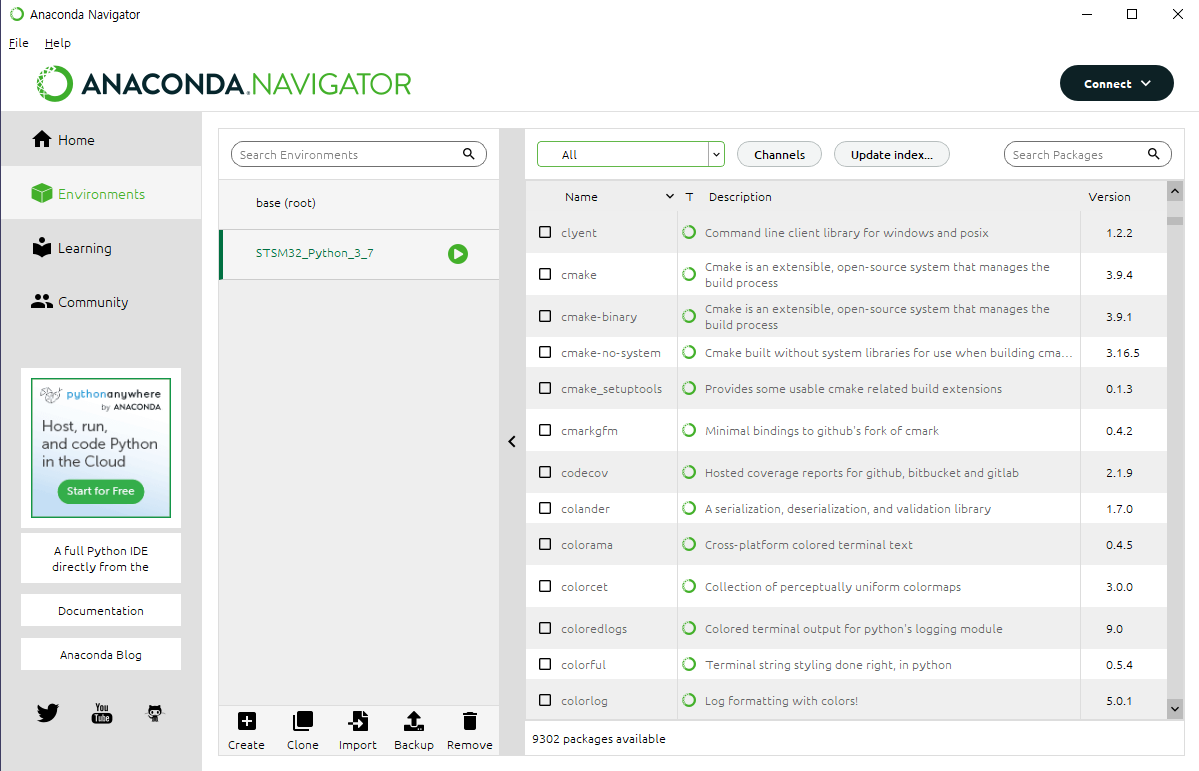Open the Learning sidebar section
The image size is (1199, 771).
click(x=101, y=248)
